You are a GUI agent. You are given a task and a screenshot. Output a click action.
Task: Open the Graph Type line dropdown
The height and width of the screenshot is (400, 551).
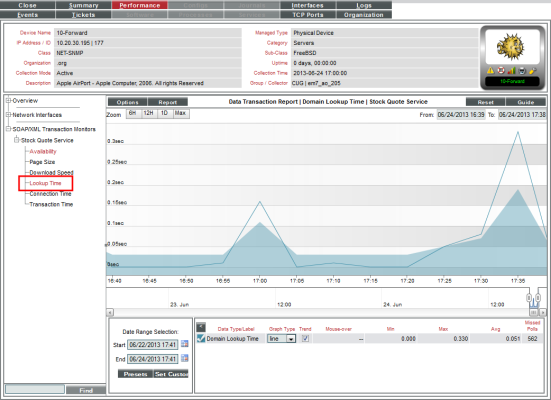281,339
